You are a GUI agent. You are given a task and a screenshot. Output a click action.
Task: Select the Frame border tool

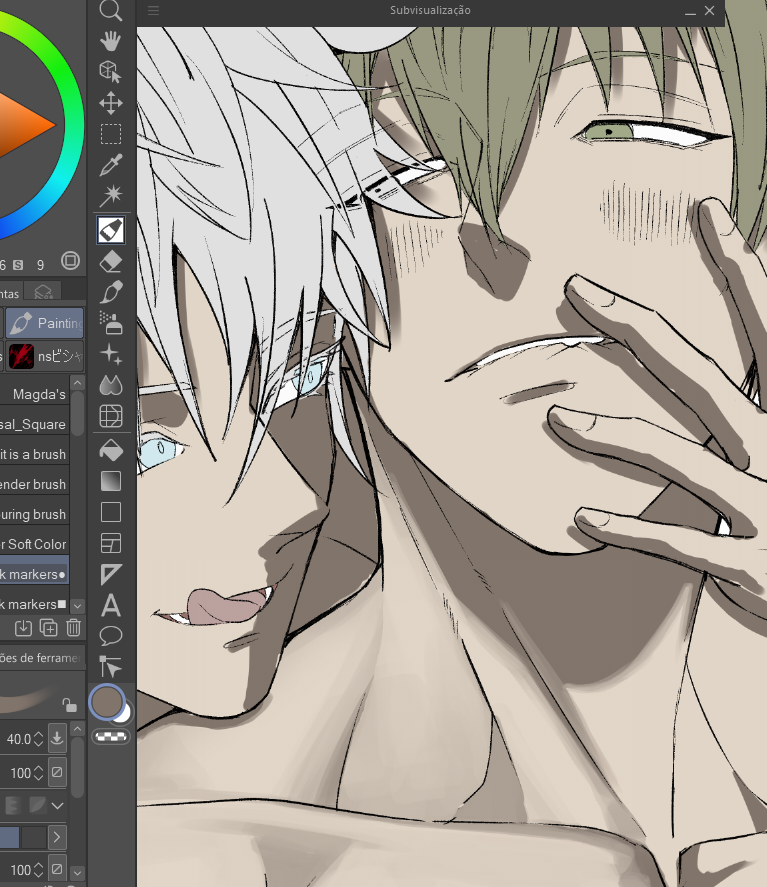click(x=110, y=543)
